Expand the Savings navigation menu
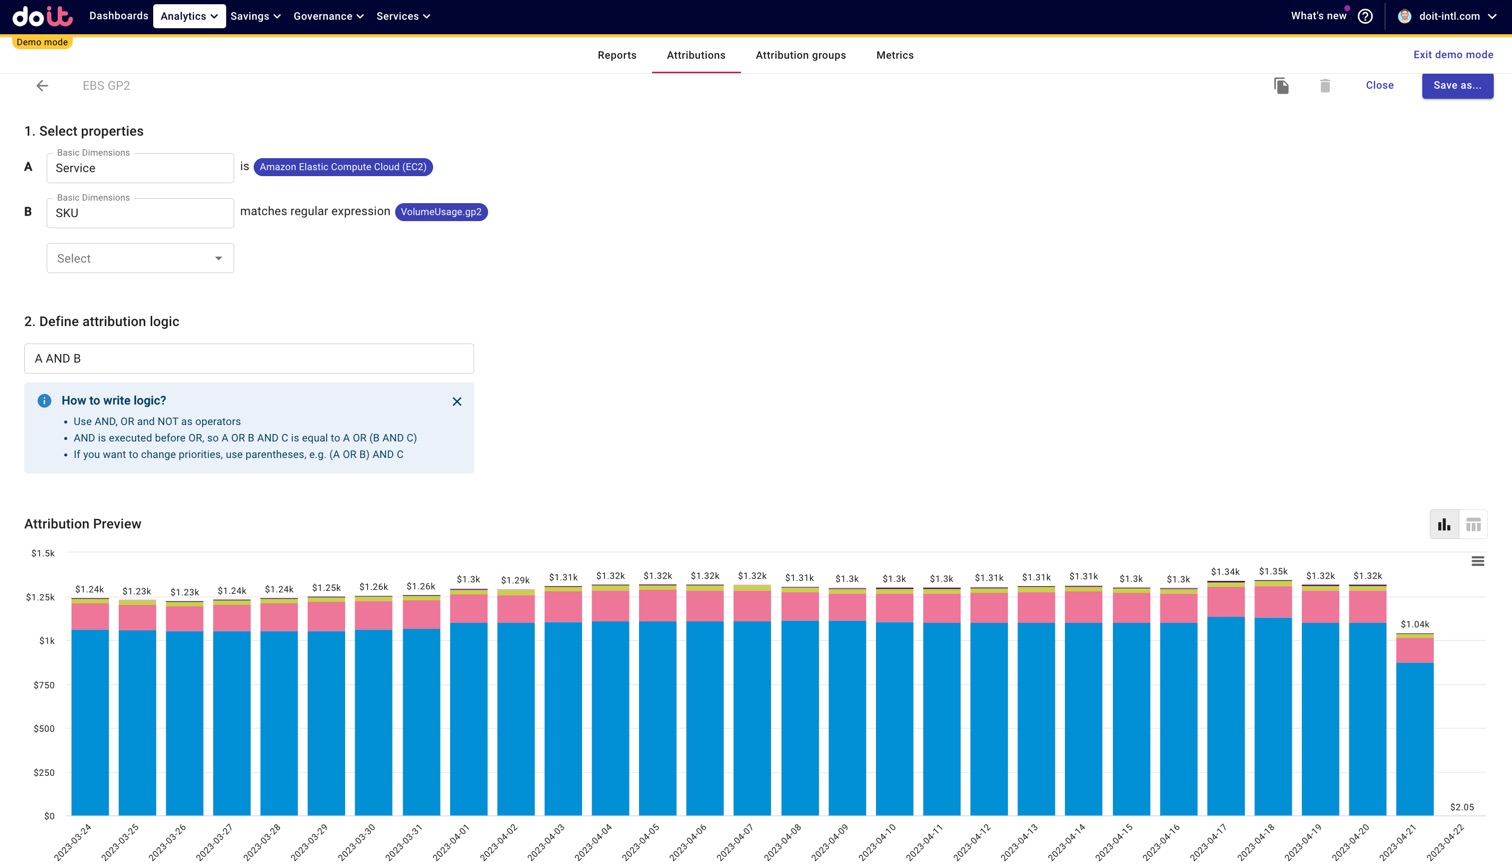This screenshot has width=1512, height=864. pos(255,16)
